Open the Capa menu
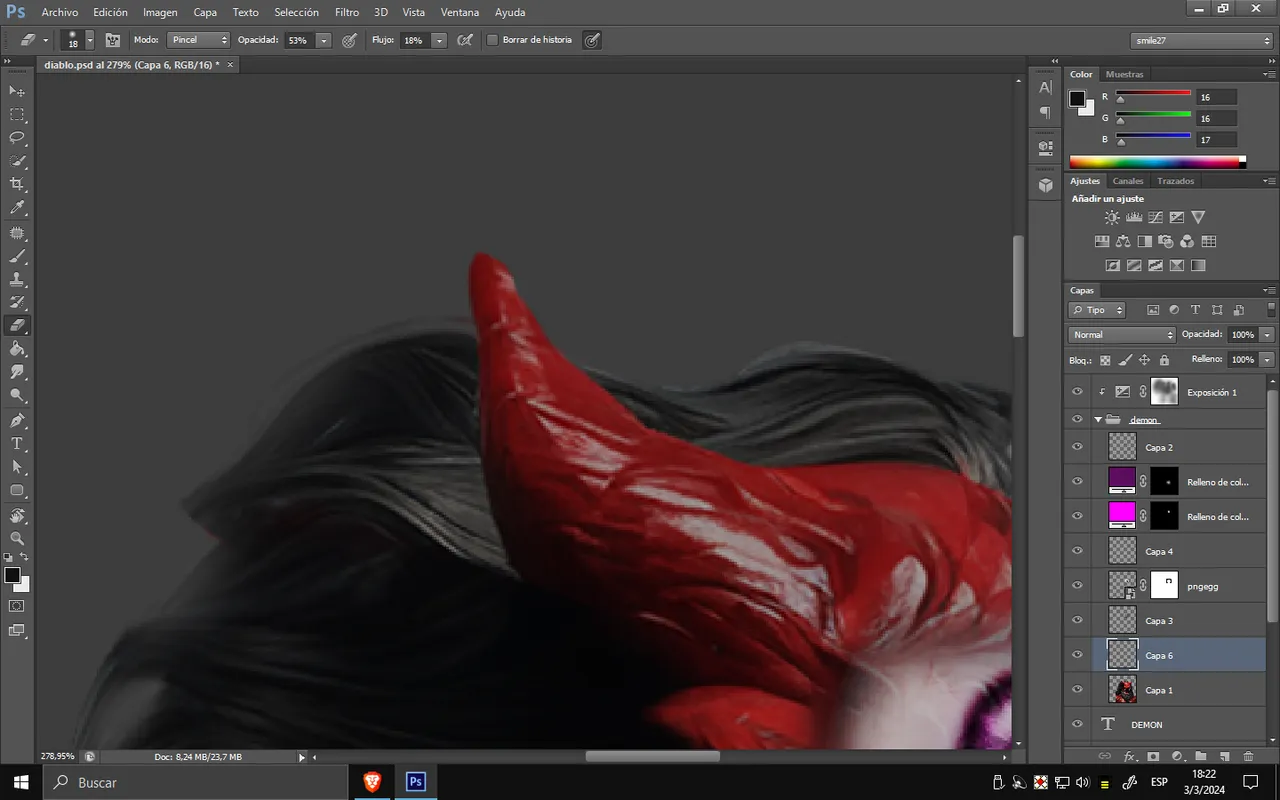Screen dimensions: 1280x800 [x=205, y=12]
